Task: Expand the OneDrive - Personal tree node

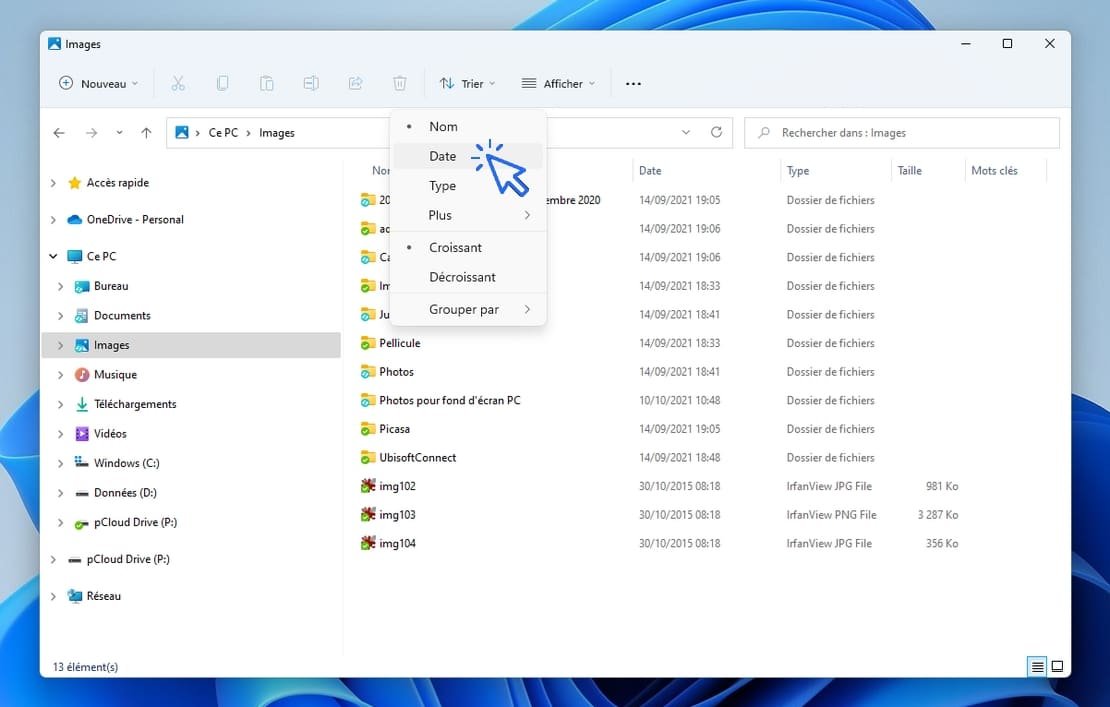Action: click(53, 219)
